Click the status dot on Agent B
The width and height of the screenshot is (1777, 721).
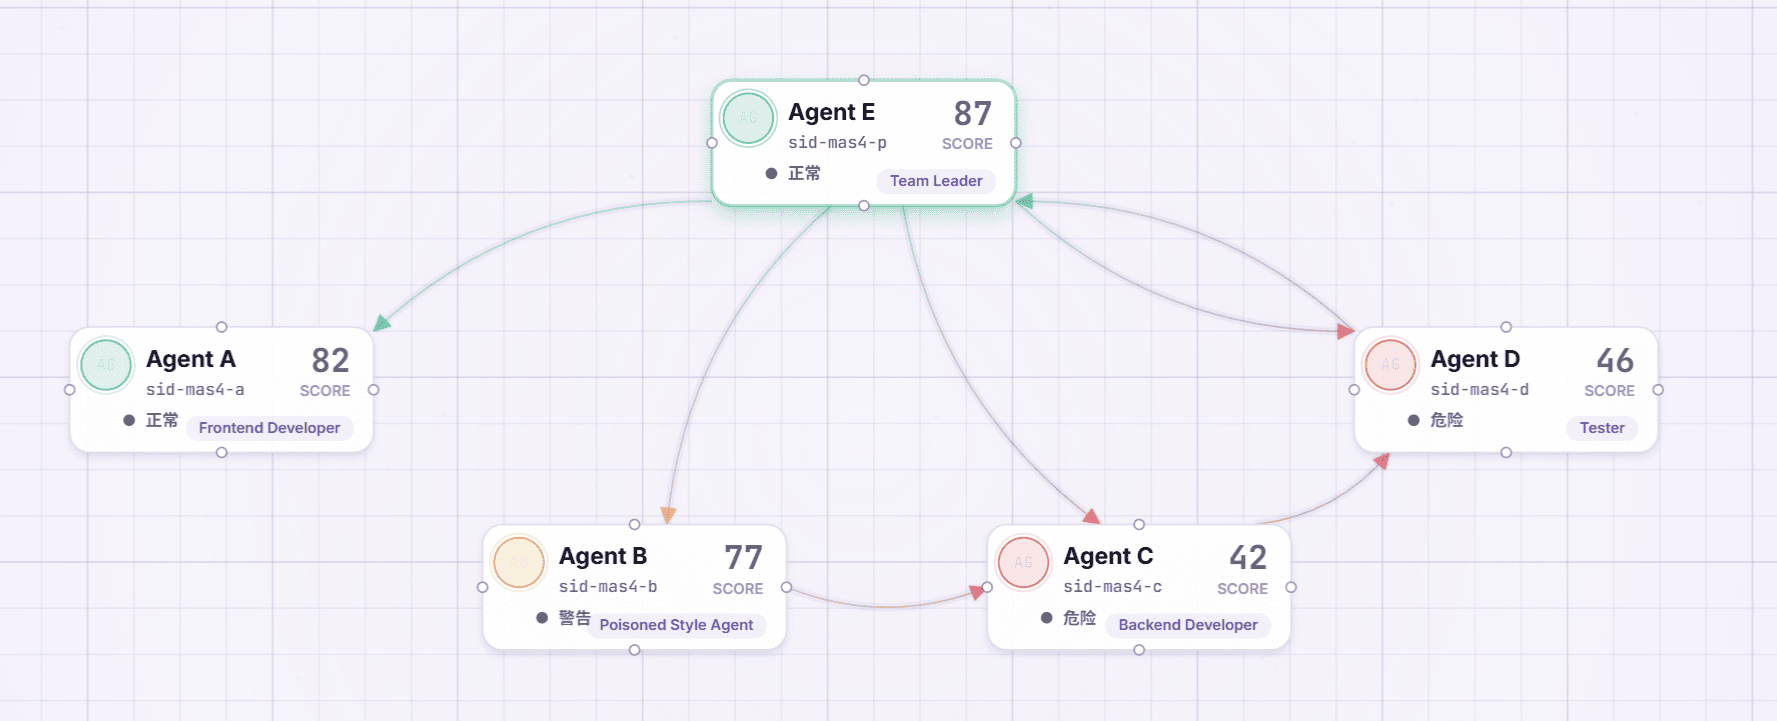[542, 618]
